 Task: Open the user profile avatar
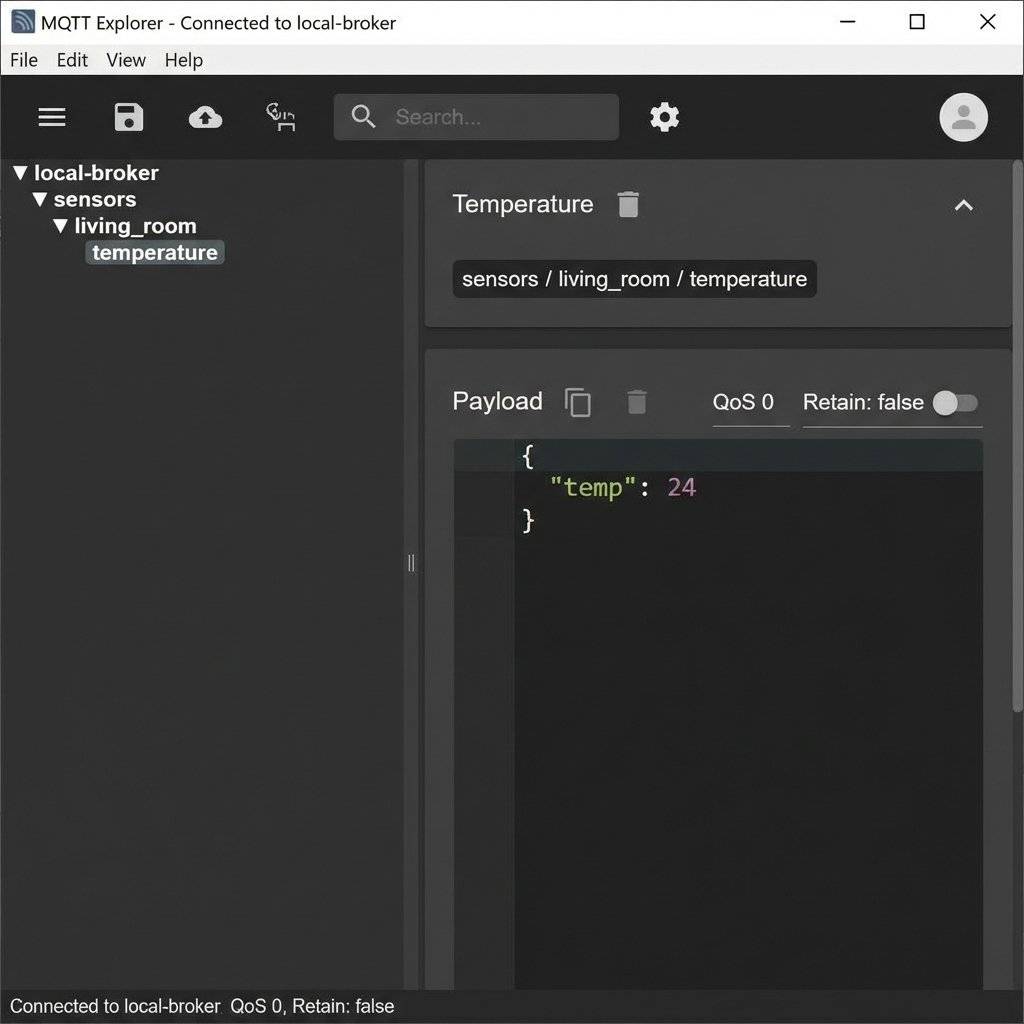(962, 117)
